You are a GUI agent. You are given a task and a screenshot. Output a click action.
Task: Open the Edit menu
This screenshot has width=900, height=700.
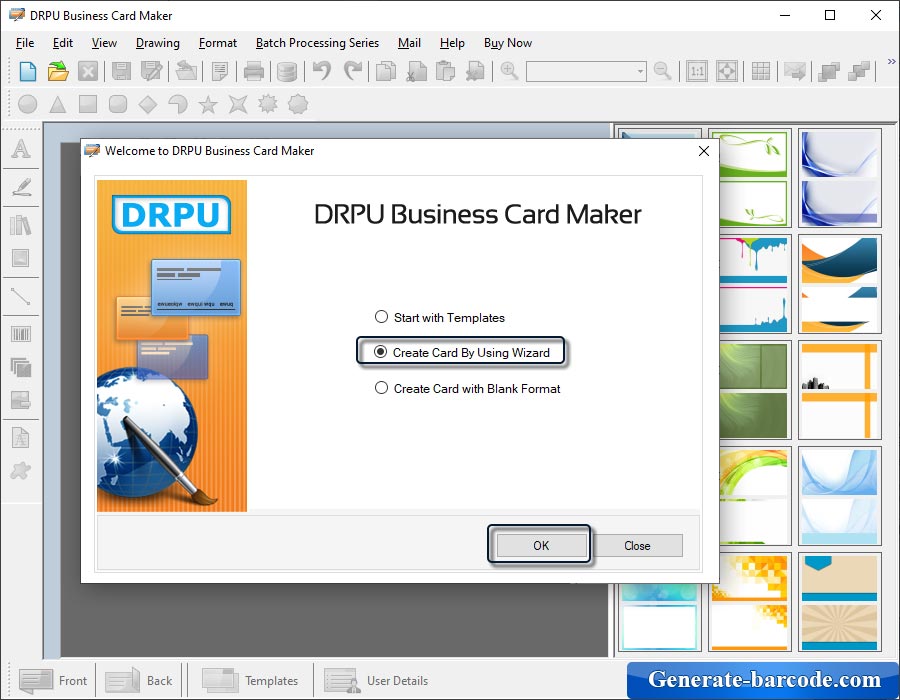[x=63, y=43]
